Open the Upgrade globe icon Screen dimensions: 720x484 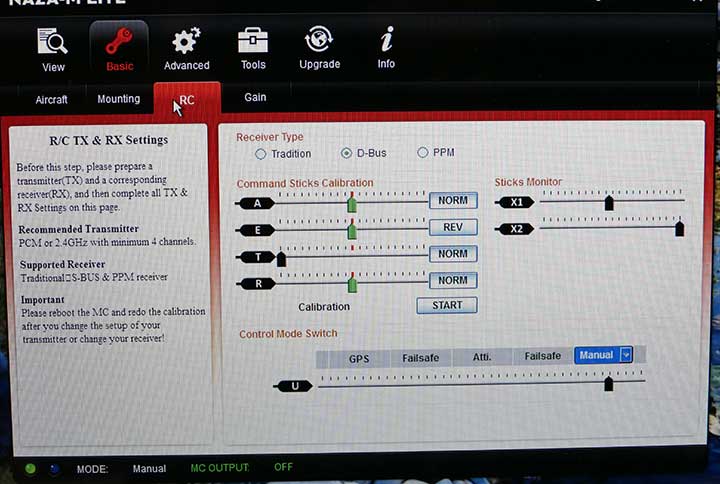(x=319, y=39)
